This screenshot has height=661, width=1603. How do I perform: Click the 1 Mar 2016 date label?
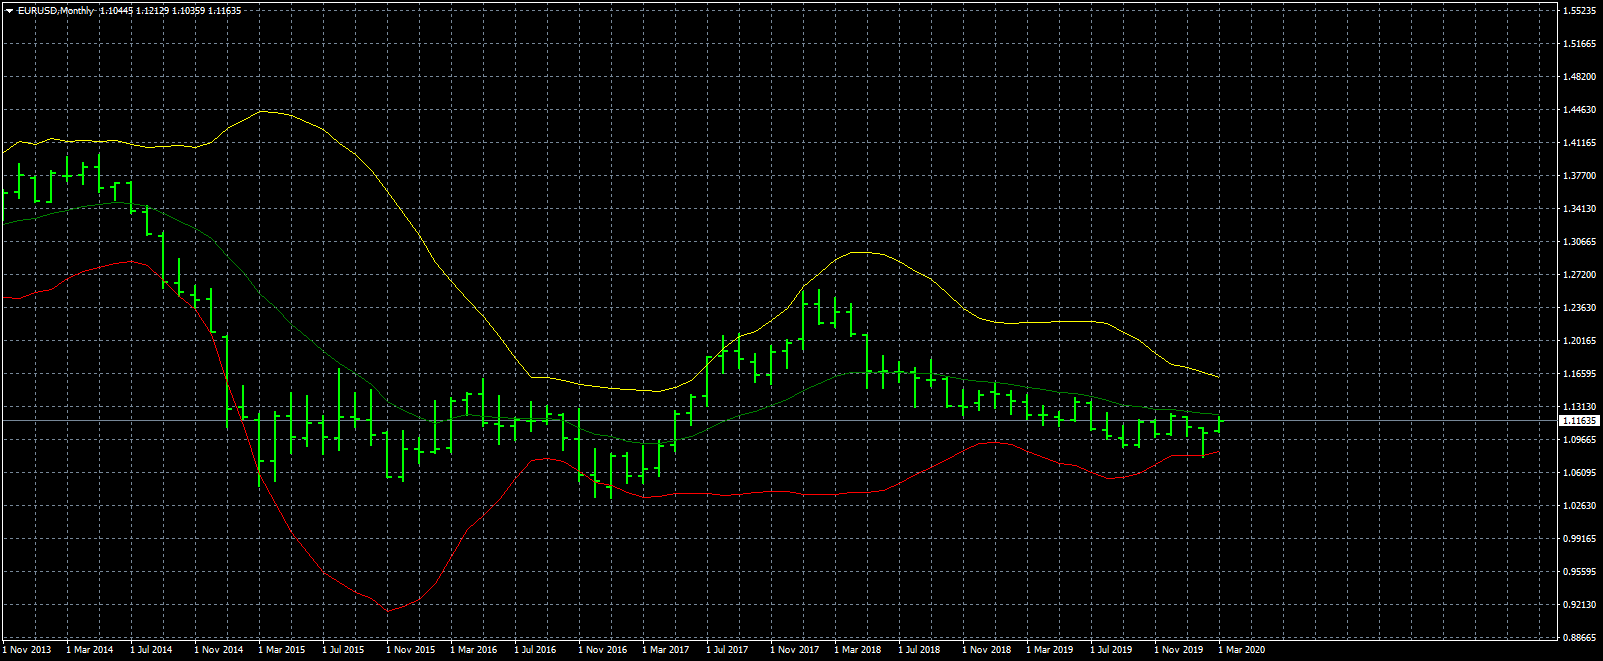tap(474, 650)
